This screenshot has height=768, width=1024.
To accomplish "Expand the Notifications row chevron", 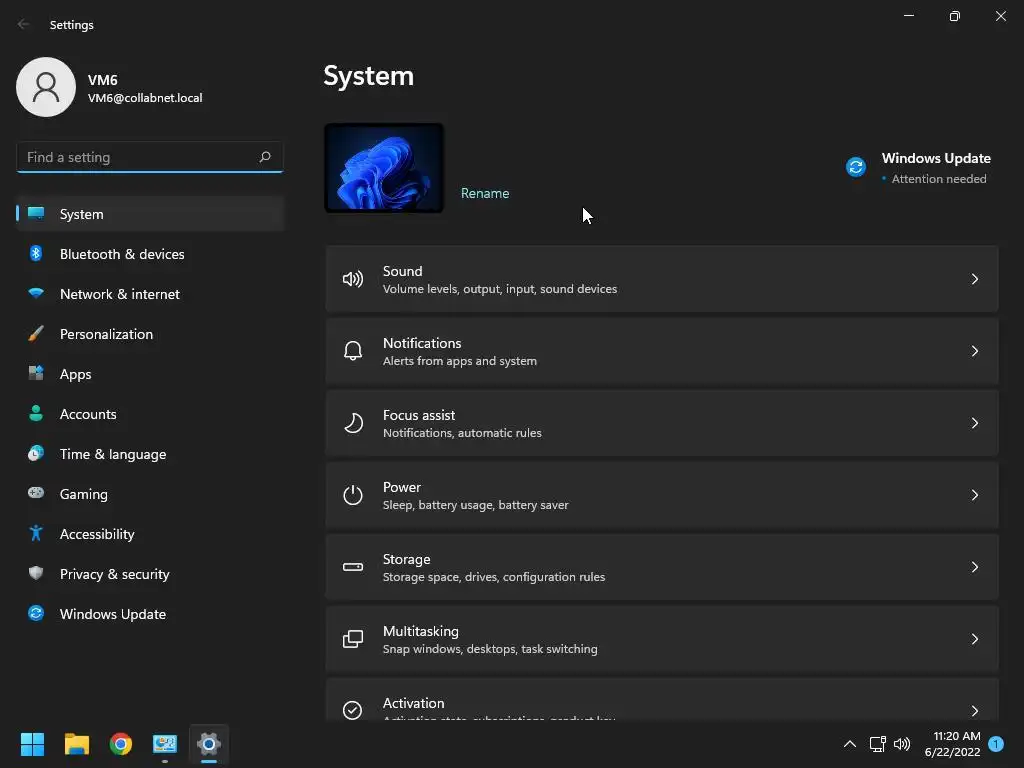I will (974, 351).
